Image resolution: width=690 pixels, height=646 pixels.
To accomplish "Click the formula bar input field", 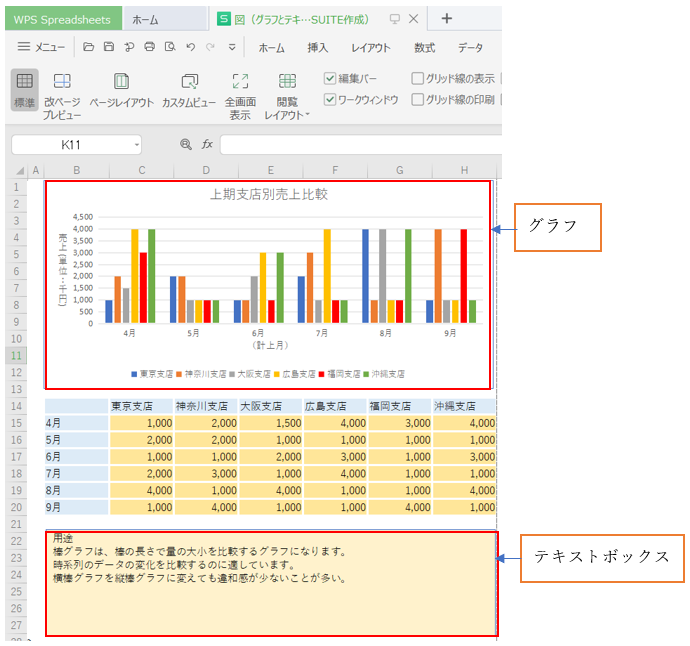I will point(360,145).
